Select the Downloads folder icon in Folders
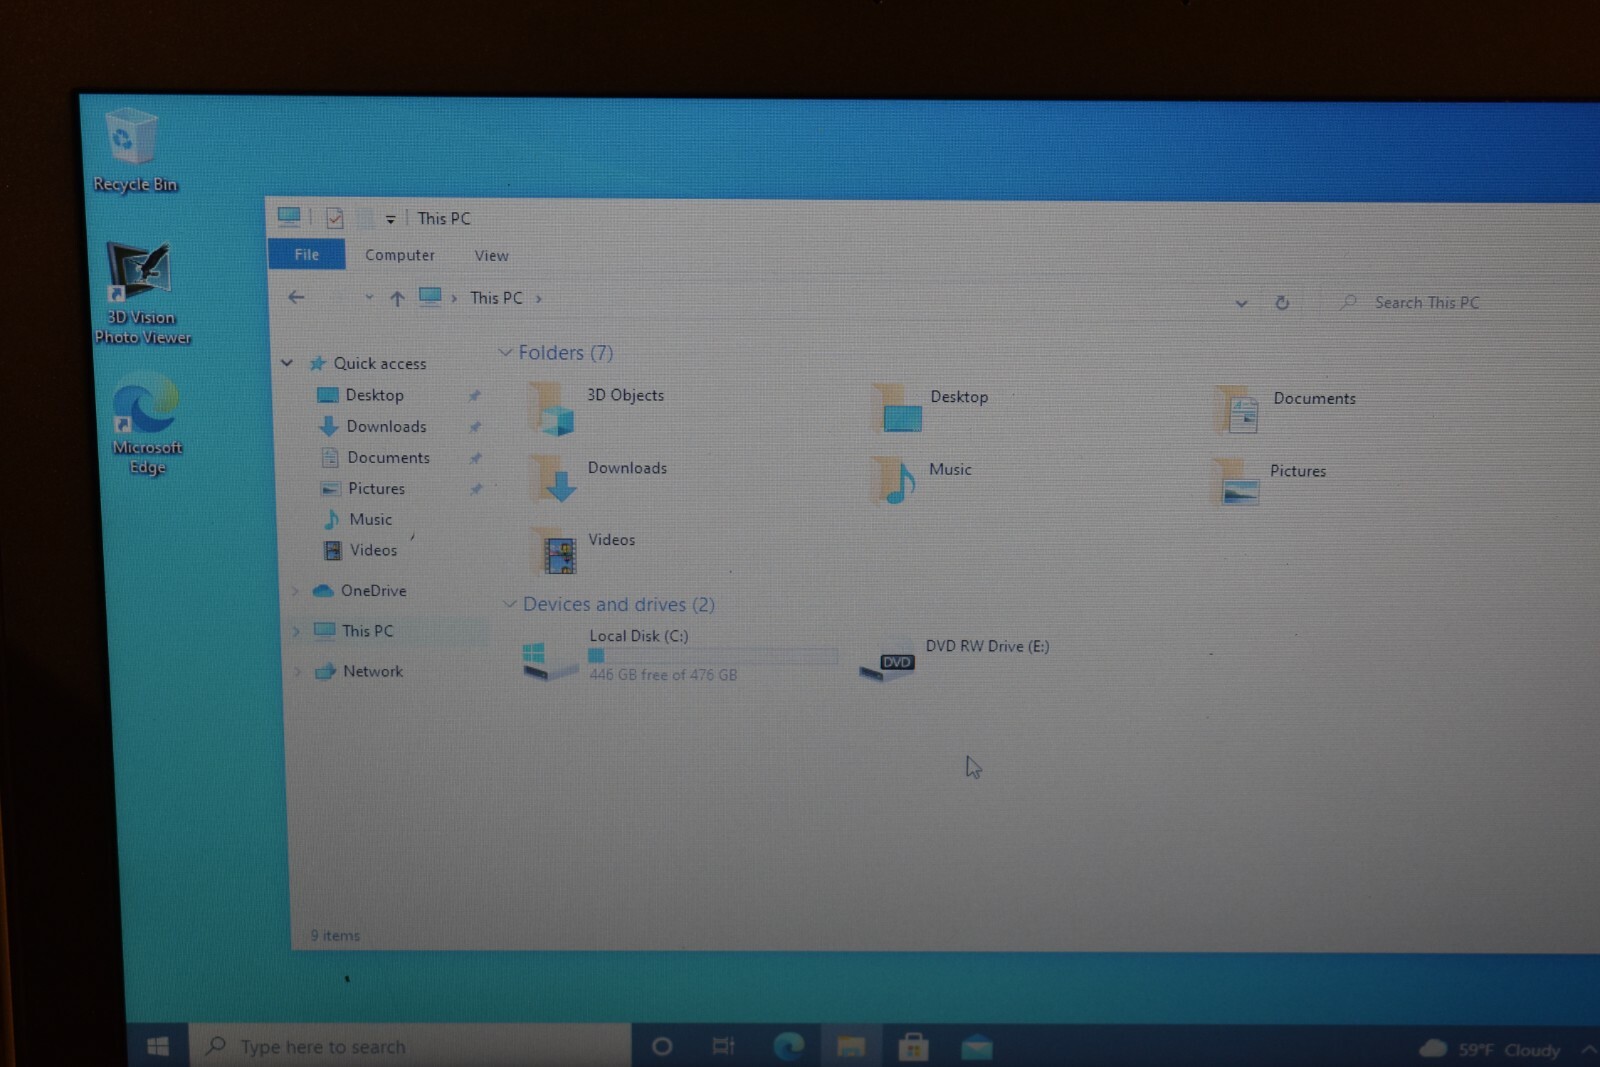Viewport: 1600px width, 1067px height. click(554, 479)
